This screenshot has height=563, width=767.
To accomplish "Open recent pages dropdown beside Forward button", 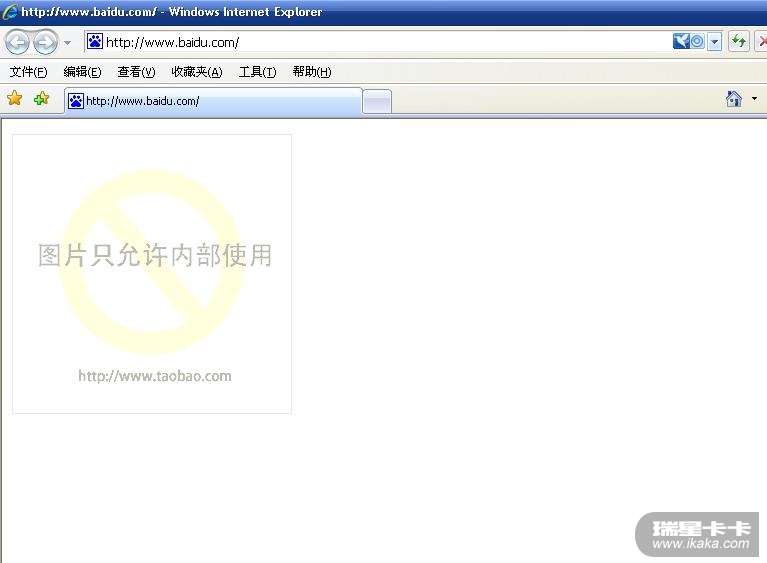I will click(x=68, y=43).
